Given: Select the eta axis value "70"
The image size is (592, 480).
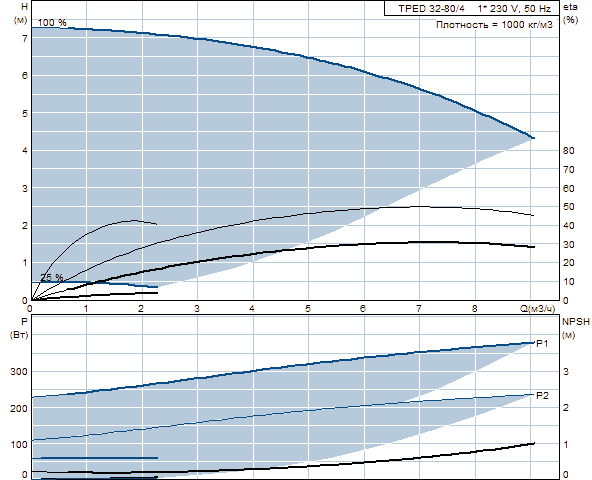Looking at the screenshot, I should click(568, 170).
